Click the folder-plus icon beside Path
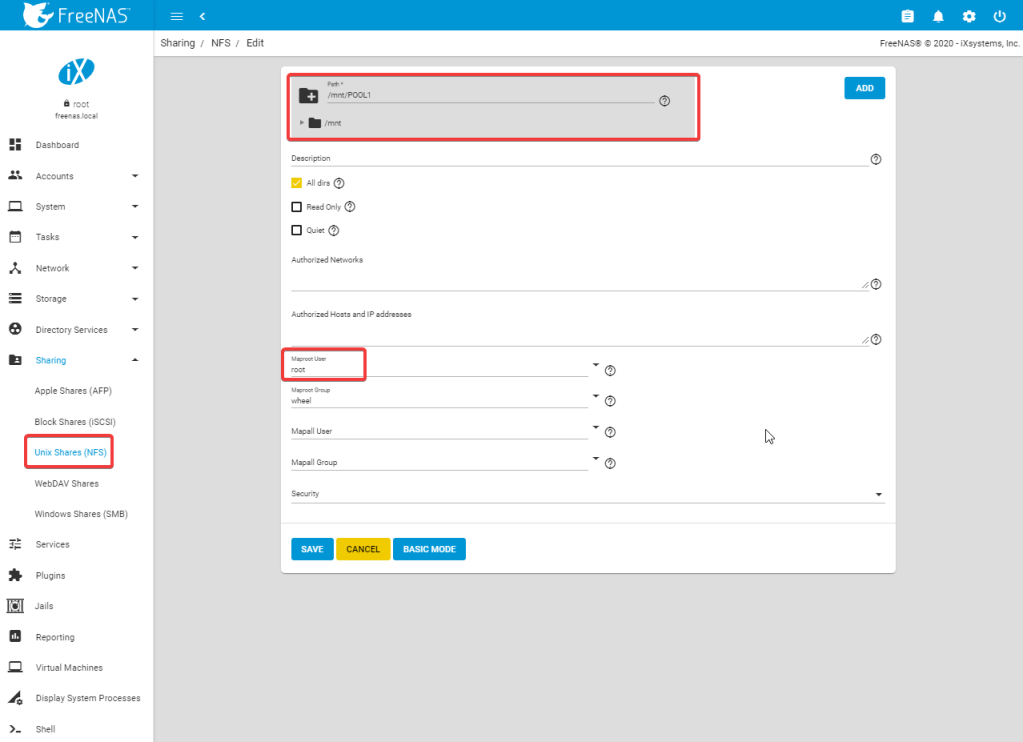The height and width of the screenshot is (742, 1023). tap(309, 96)
